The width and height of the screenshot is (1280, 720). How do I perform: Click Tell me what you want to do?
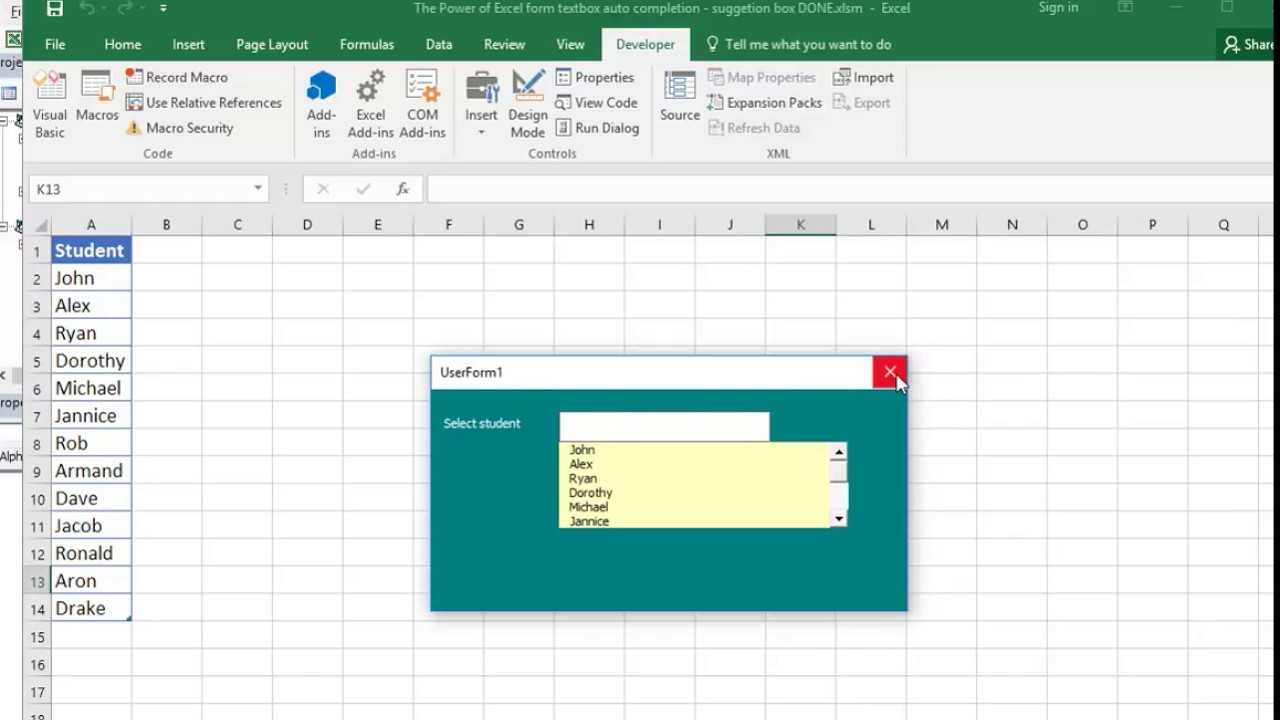click(x=798, y=44)
